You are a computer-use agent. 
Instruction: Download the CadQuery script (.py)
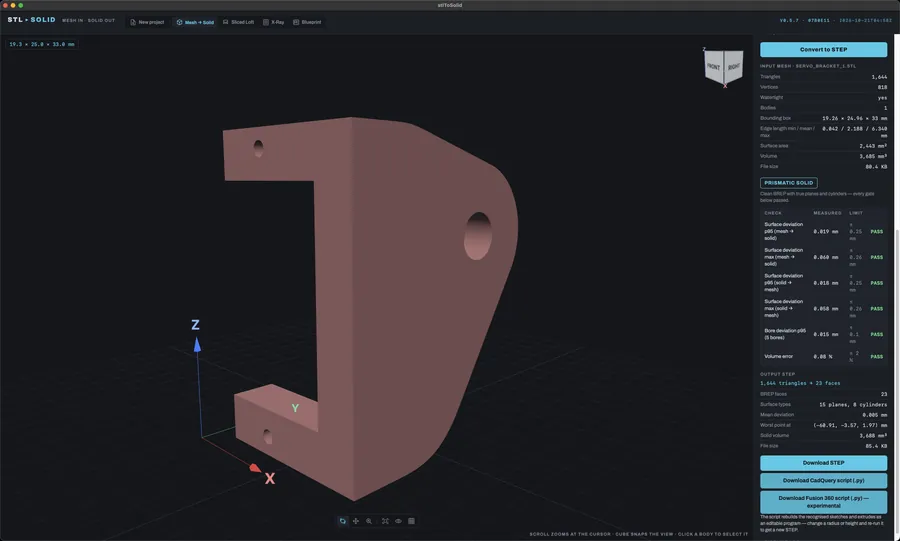click(x=823, y=480)
